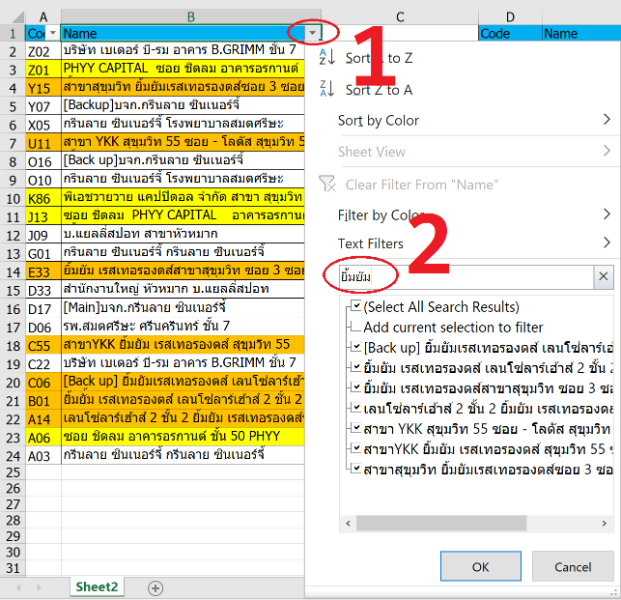Click the Sort A to Z icon
Viewport: 621px width, 600px height.
coord(326,58)
